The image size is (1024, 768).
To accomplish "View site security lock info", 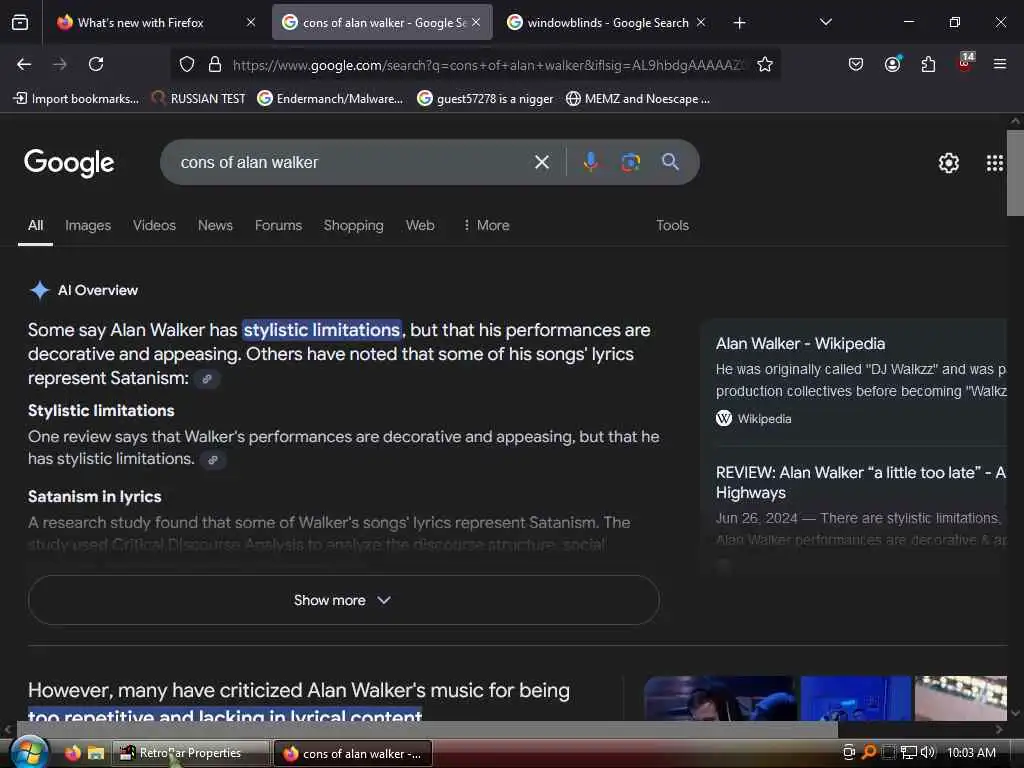I will coord(215,64).
